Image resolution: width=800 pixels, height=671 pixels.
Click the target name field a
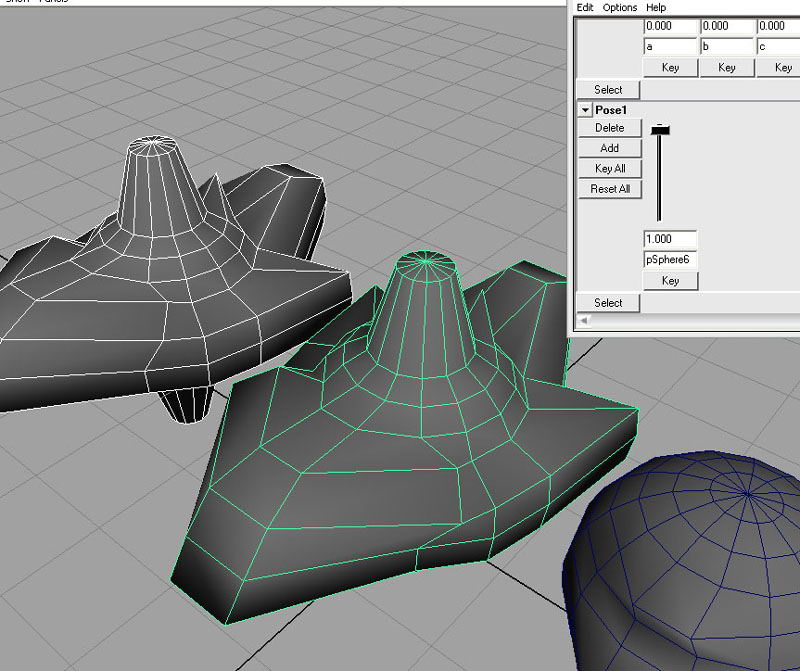[x=670, y=46]
